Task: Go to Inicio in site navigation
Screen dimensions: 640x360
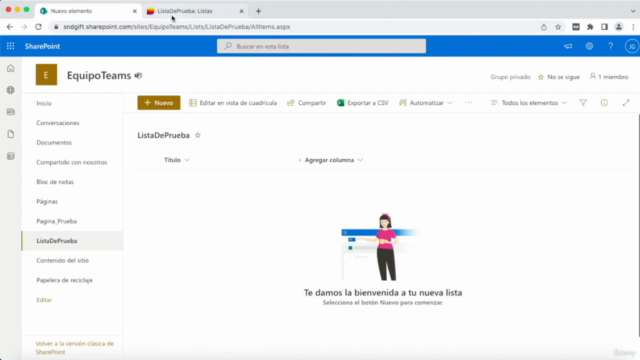Action: pos(44,103)
